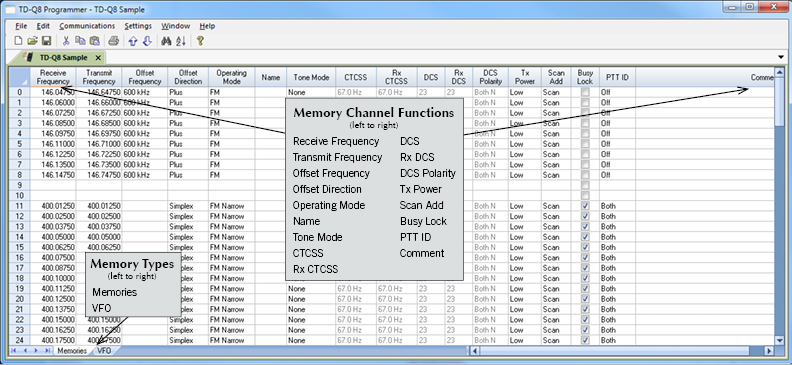Print the memory list with printer icon
The image size is (792, 365).
(114, 41)
